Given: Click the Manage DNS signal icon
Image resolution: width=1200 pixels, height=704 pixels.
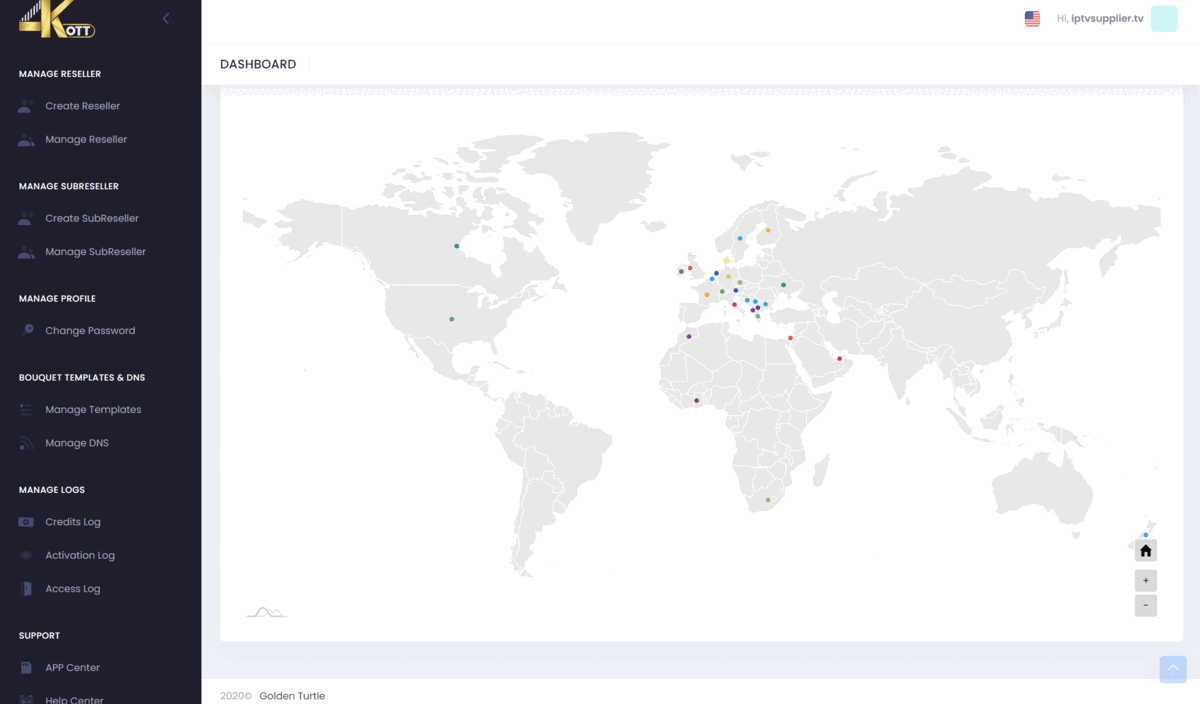Looking at the screenshot, I should click(26, 443).
